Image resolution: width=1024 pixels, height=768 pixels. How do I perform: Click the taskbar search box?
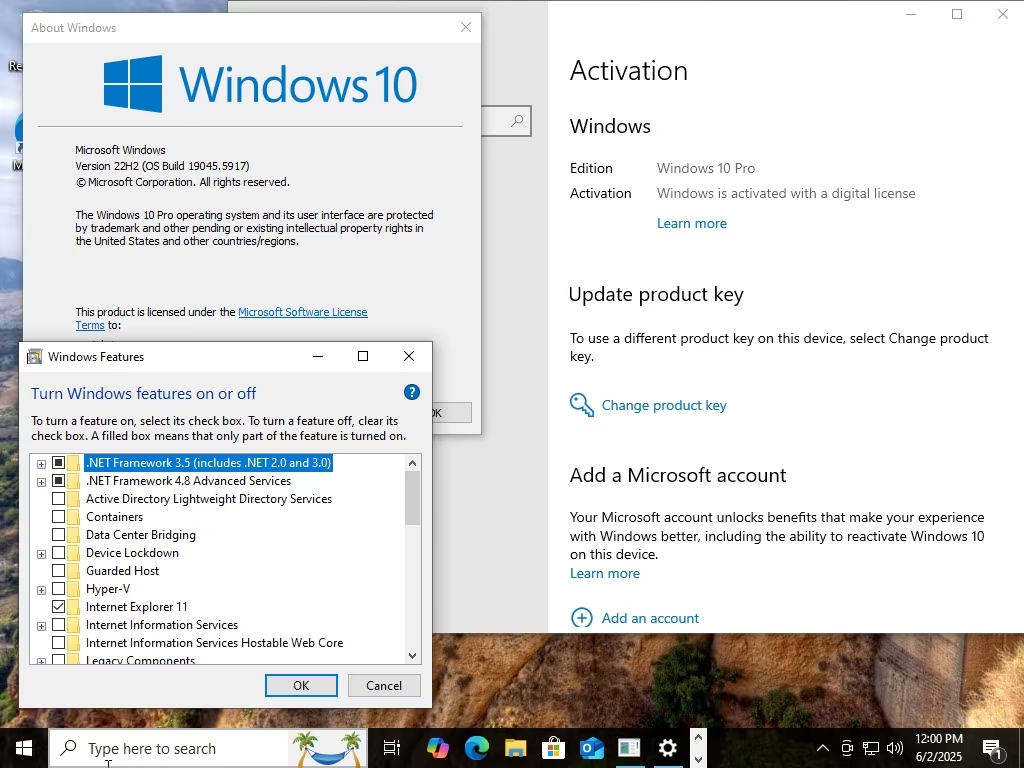click(x=208, y=748)
